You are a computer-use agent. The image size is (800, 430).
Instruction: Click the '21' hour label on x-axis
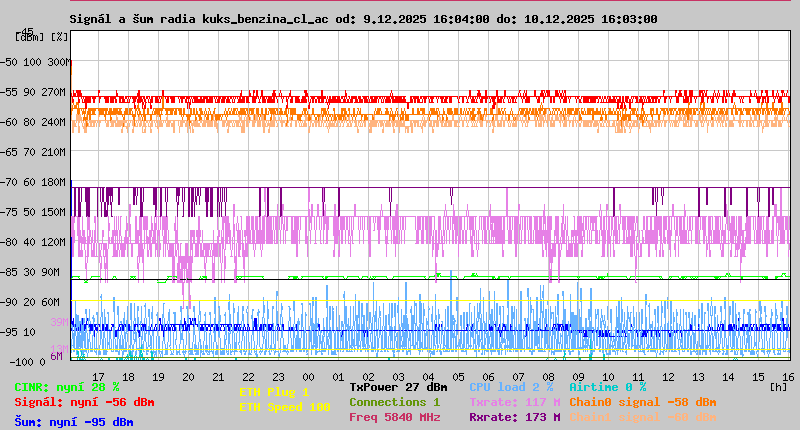pyautogui.click(x=218, y=377)
